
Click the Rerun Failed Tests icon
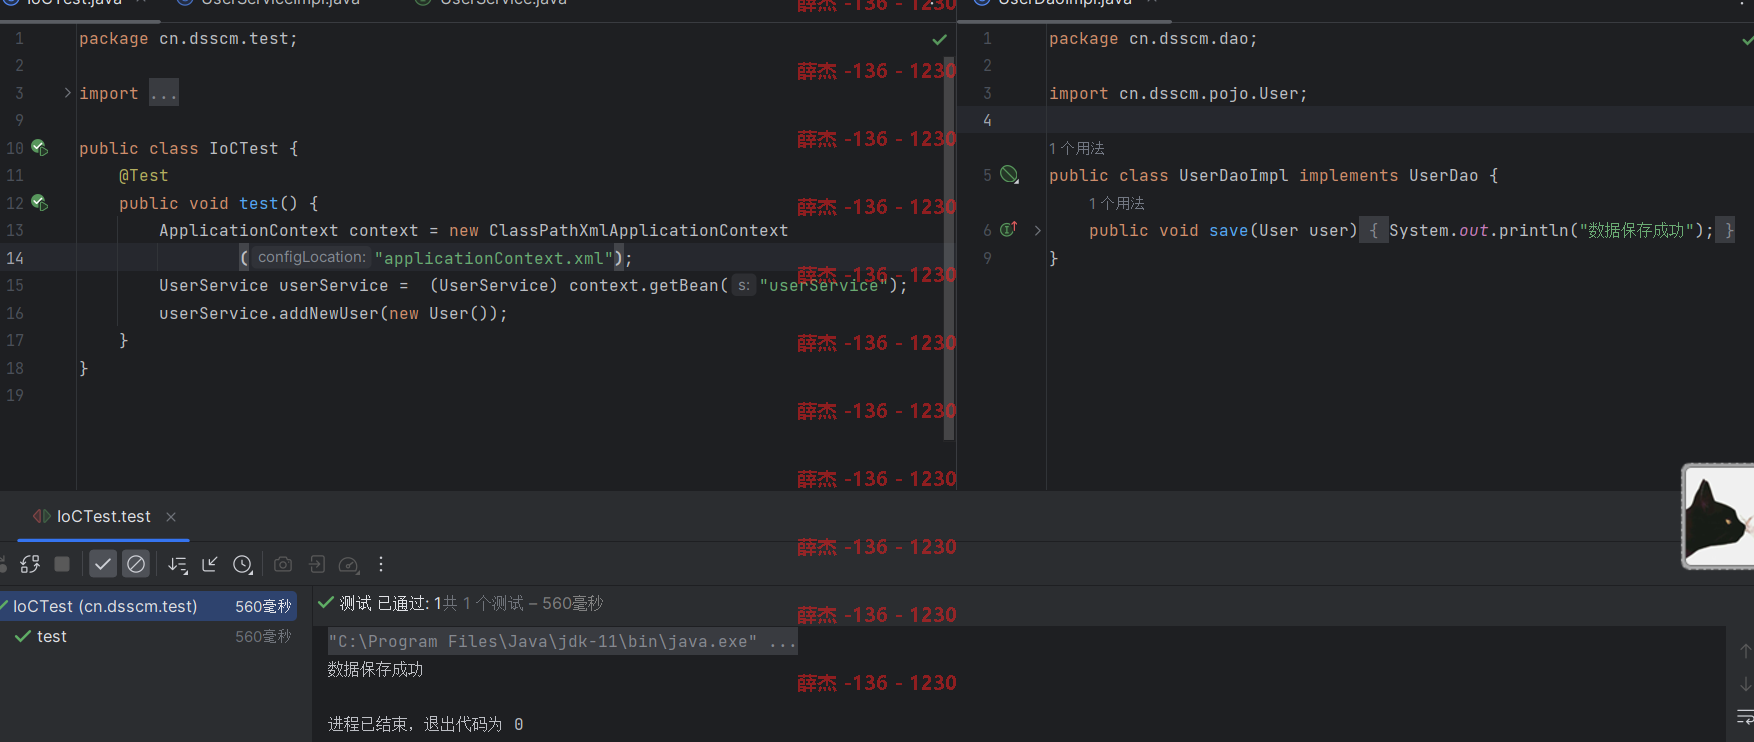pyautogui.click(x=30, y=564)
